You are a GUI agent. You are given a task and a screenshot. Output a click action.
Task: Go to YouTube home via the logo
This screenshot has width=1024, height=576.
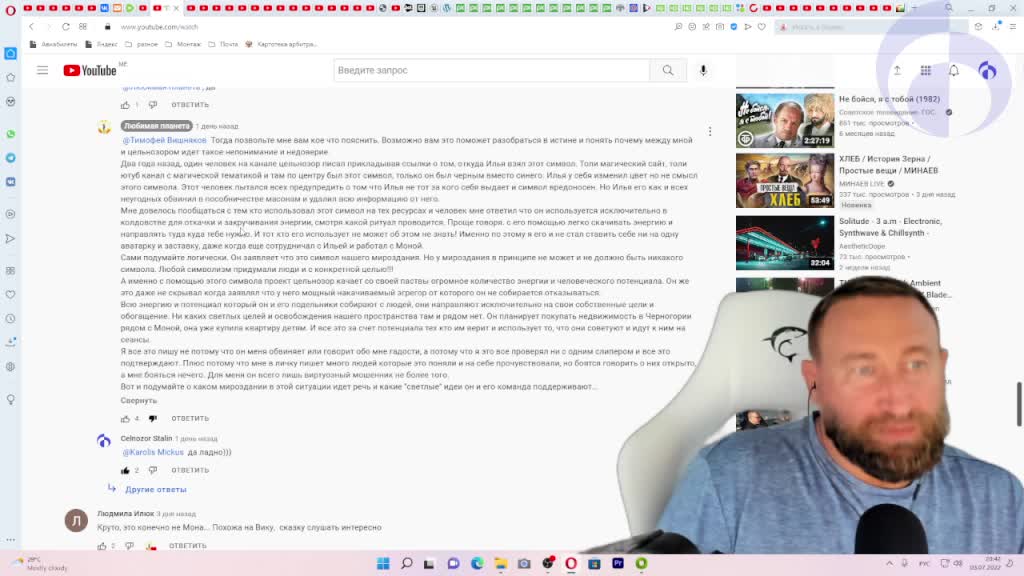click(x=90, y=71)
